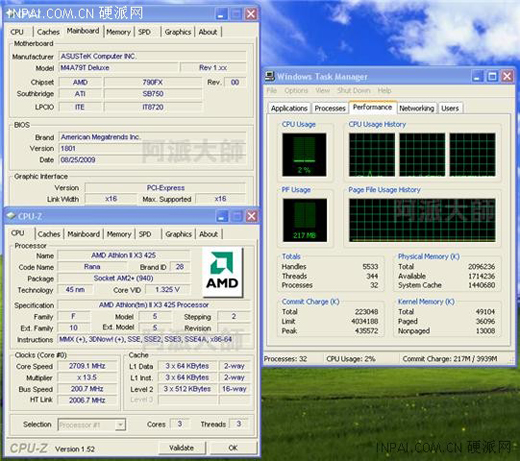Image resolution: width=520 pixels, height=461 pixels.
Task: Click the first CPU Usage History graph
Action: [372, 155]
